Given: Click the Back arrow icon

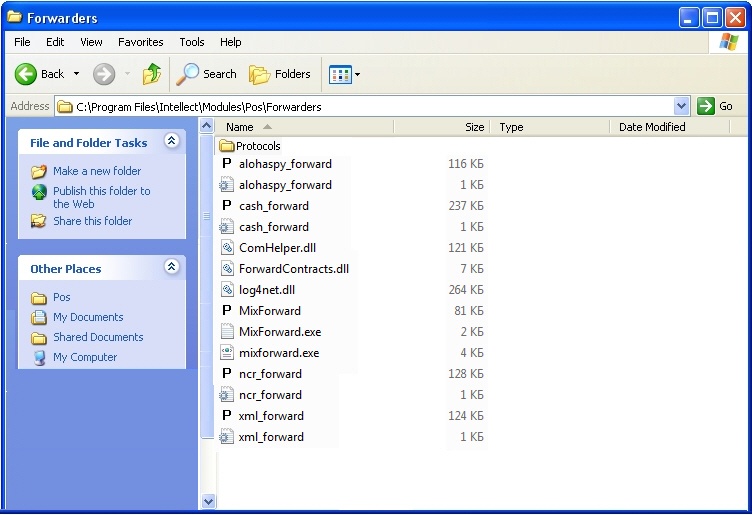Looking at the screenshot, I should pyautogui.click(x=26, y=74).
